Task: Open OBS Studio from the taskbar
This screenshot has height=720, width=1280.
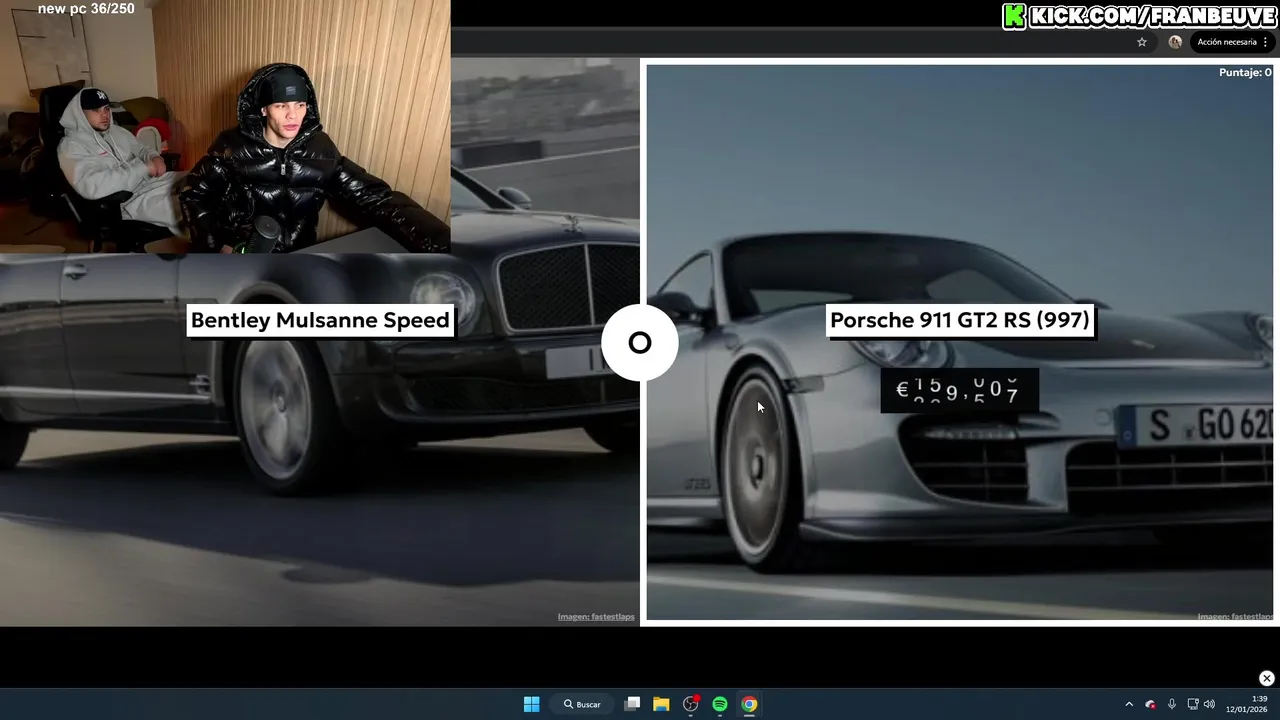Action: tap(690, 704)
